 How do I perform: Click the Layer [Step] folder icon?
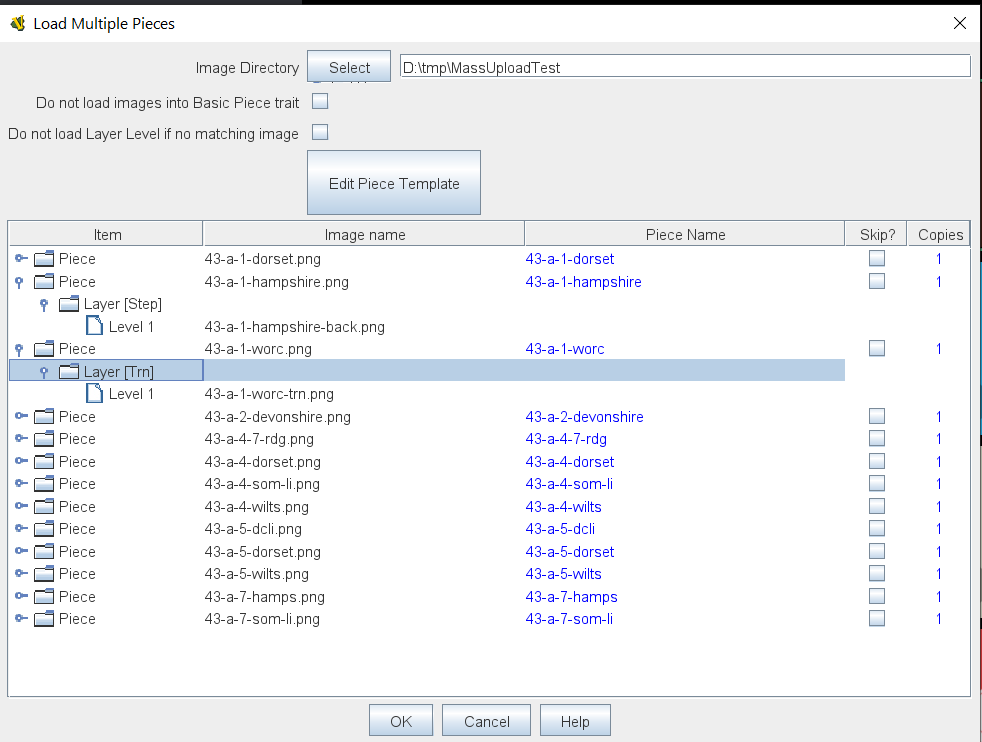click(x=69, y=304)
